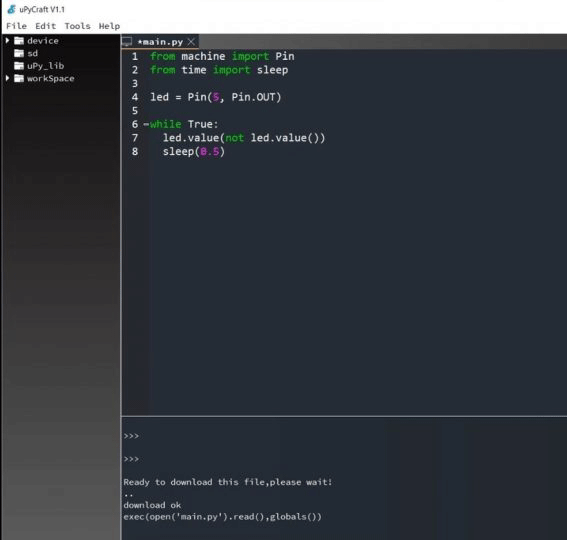Open the Edit menu

click(46, 26)
